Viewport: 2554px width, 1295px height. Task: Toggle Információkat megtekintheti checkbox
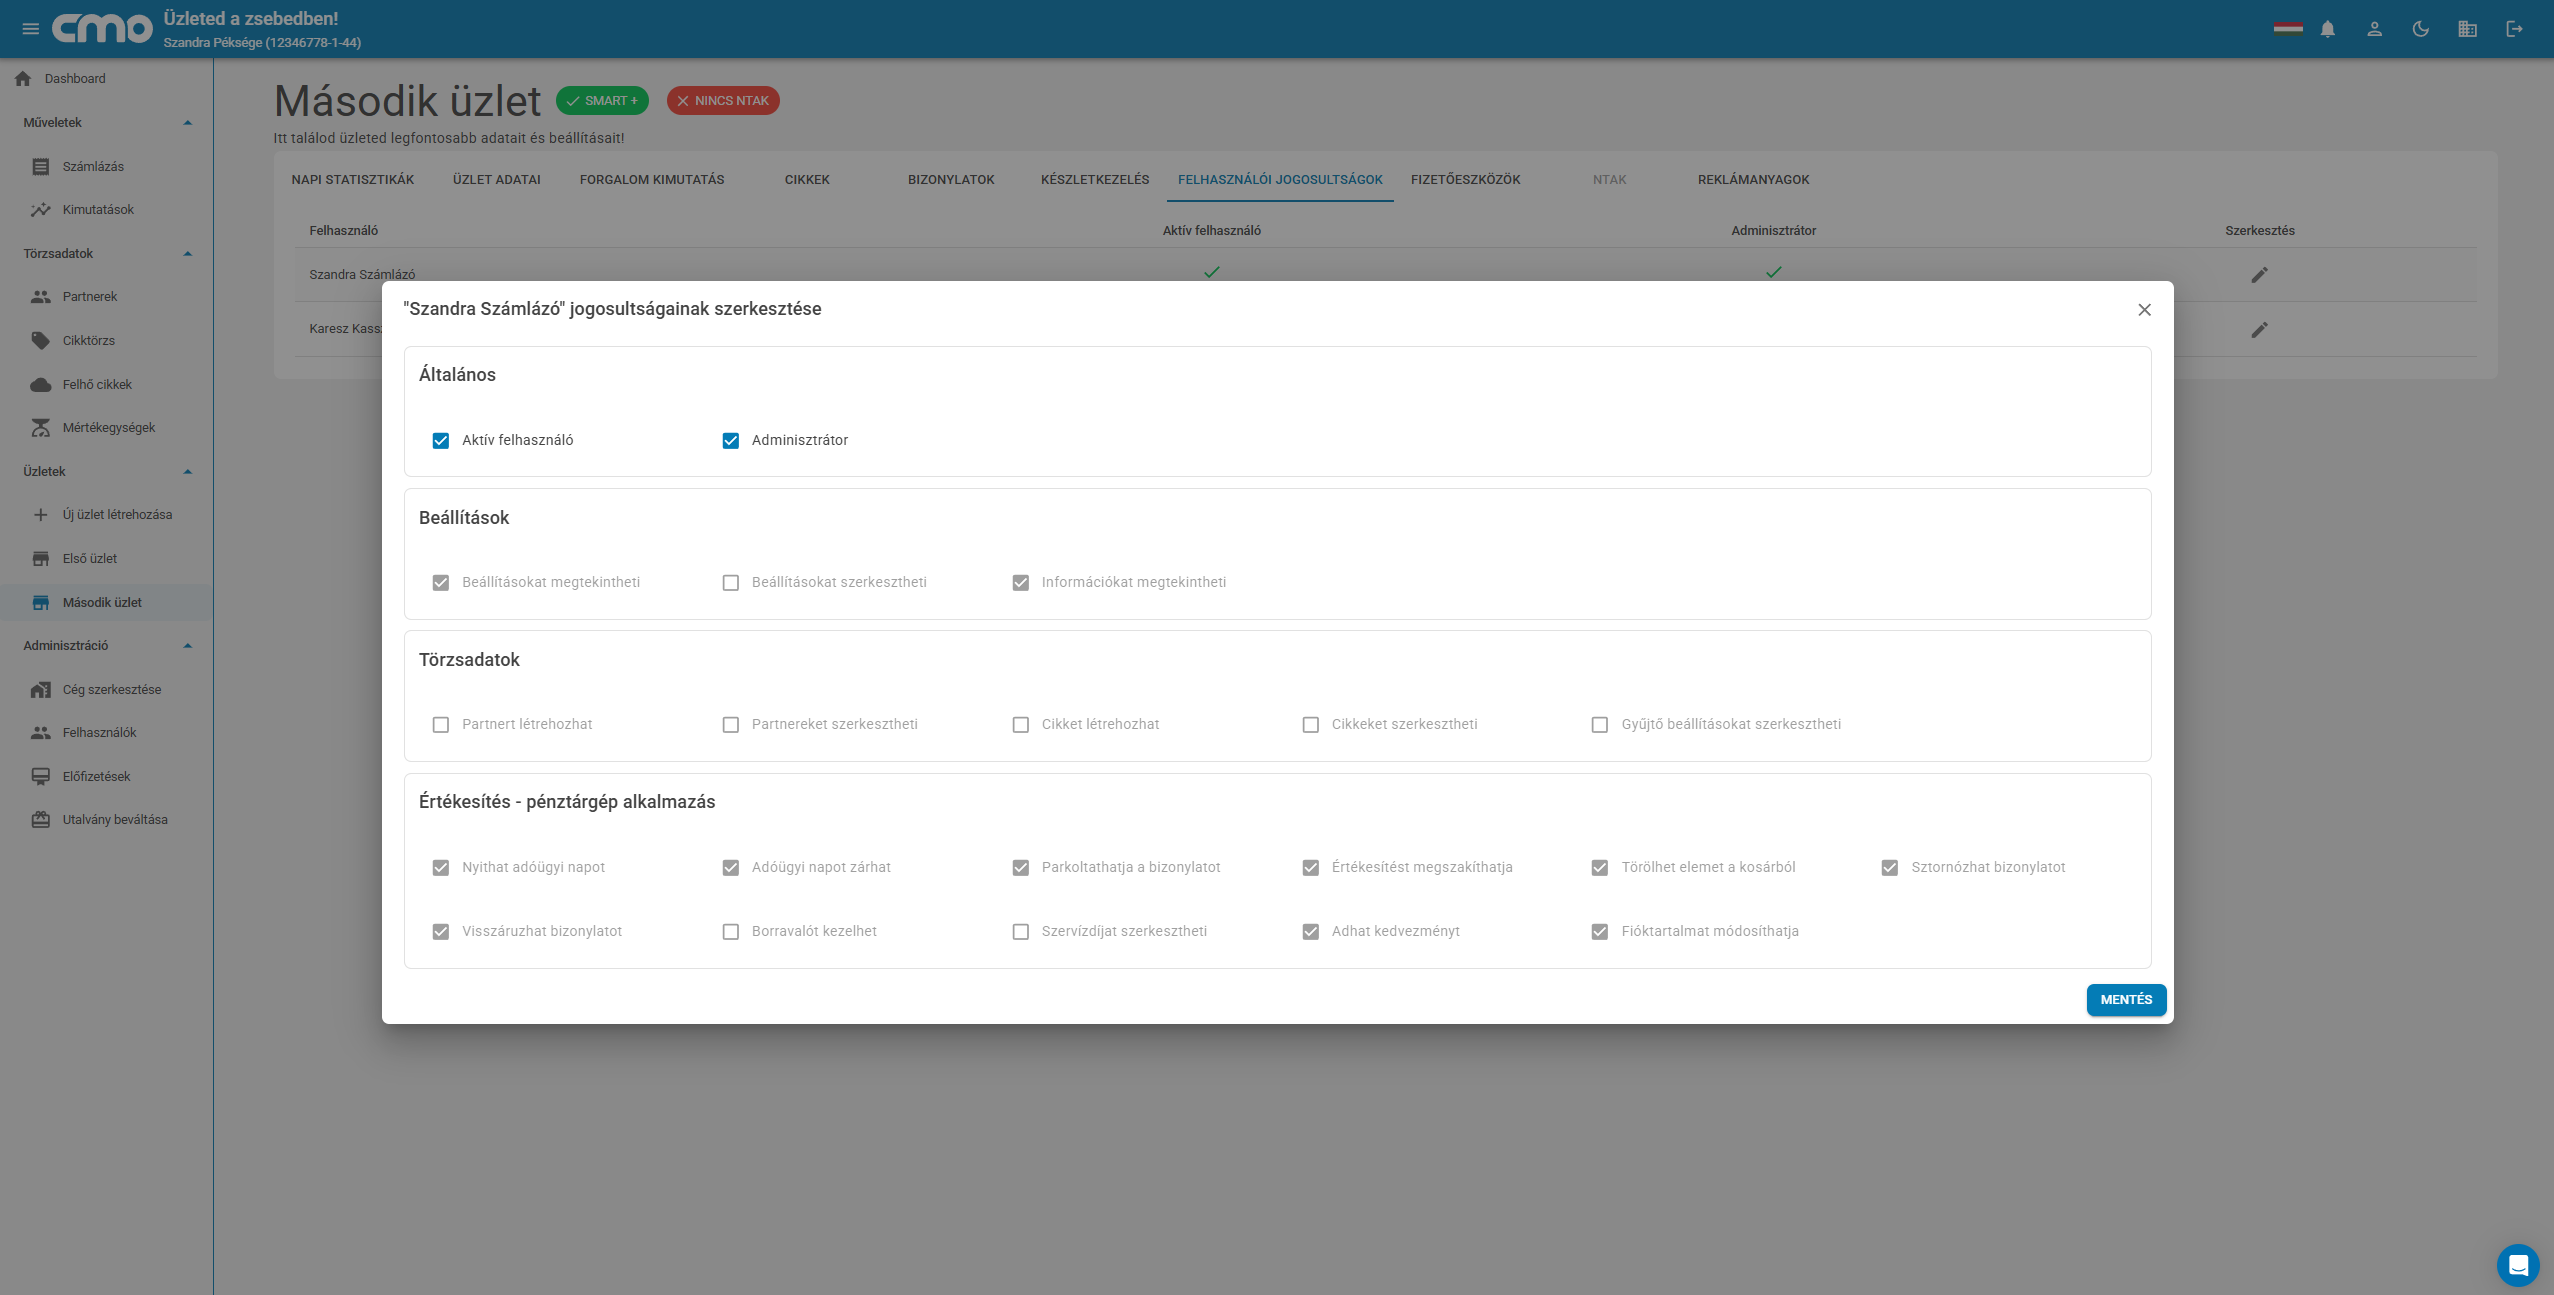point(1021,583)
